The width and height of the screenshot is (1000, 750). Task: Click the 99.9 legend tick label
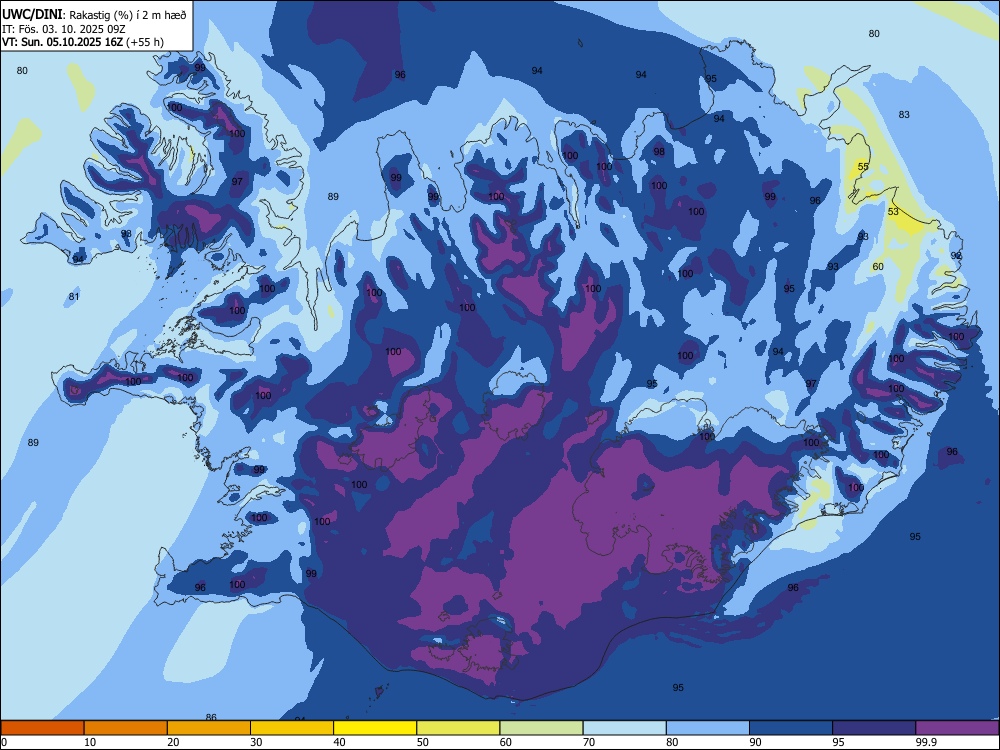tap(925, 742)
